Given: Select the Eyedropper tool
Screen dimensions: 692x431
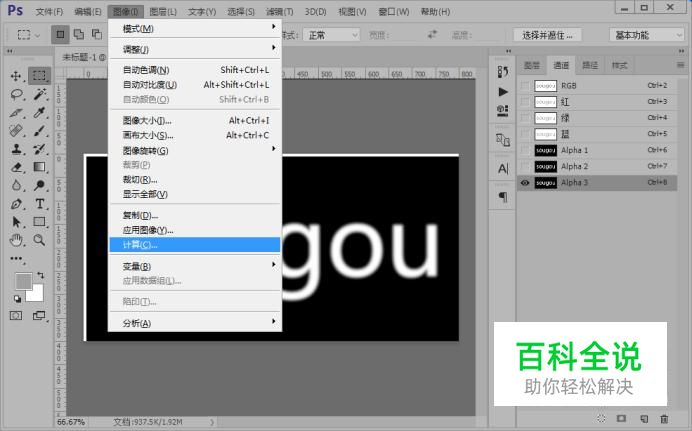Looking at the screenshot, I should click(39, 112).
